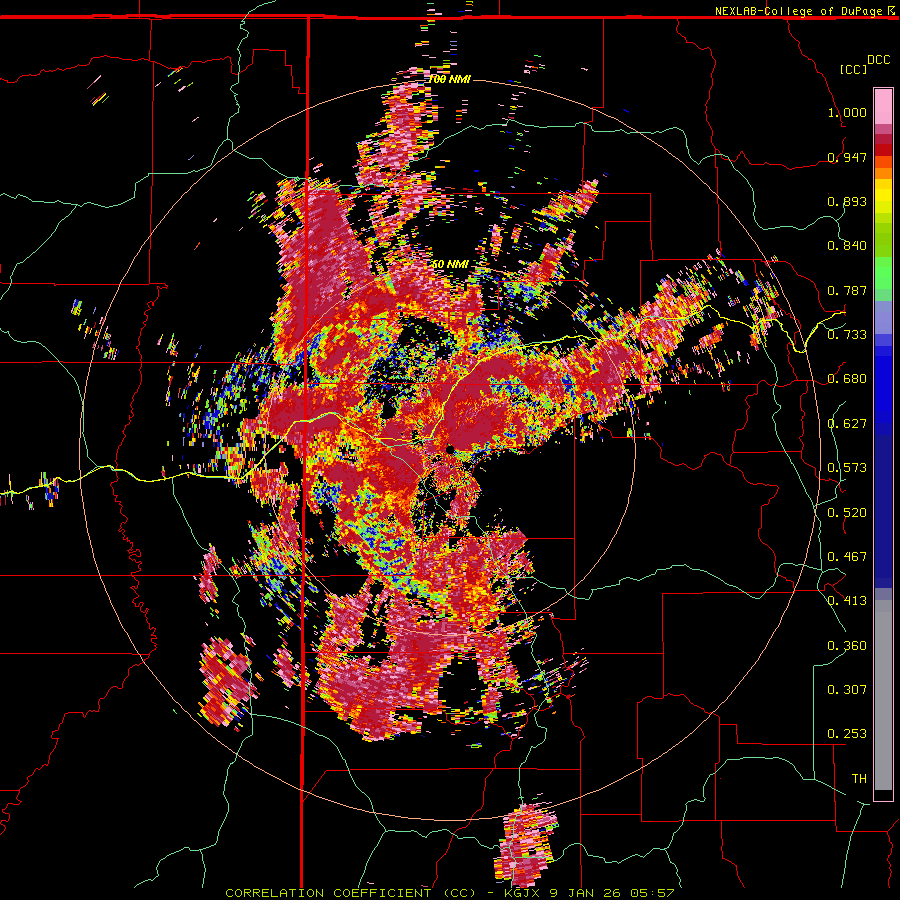Click the 9 JAN 26 date text
900x900 pixels.
tap(589, 893)
